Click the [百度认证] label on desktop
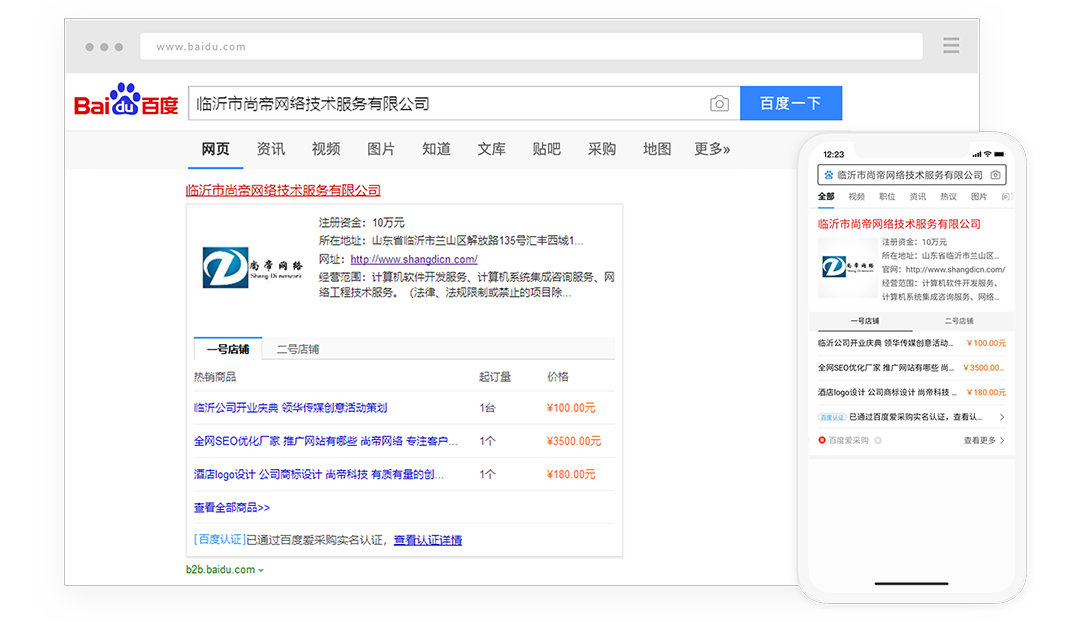The image size is (1074, 622). pyautogui.click(x=219, y=540)
